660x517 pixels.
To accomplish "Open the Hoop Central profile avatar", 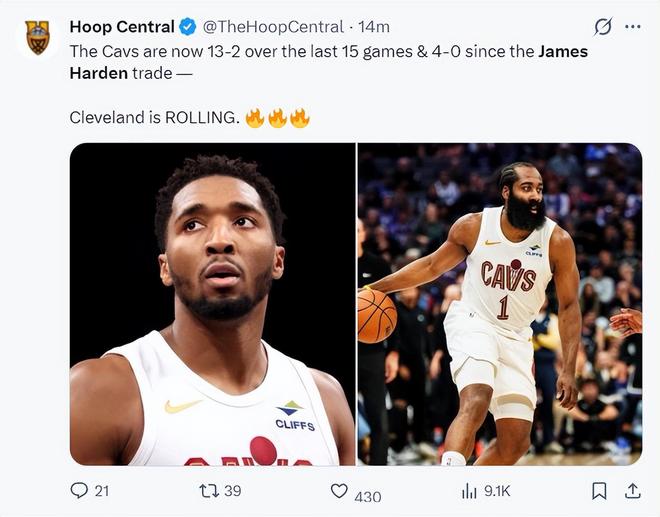I will click(37, 36).
